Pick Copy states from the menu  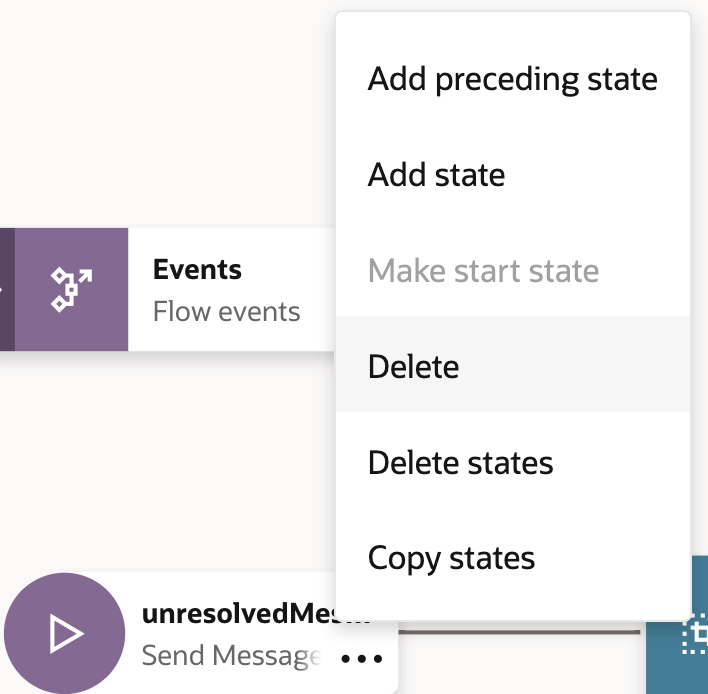click(451, 558)
